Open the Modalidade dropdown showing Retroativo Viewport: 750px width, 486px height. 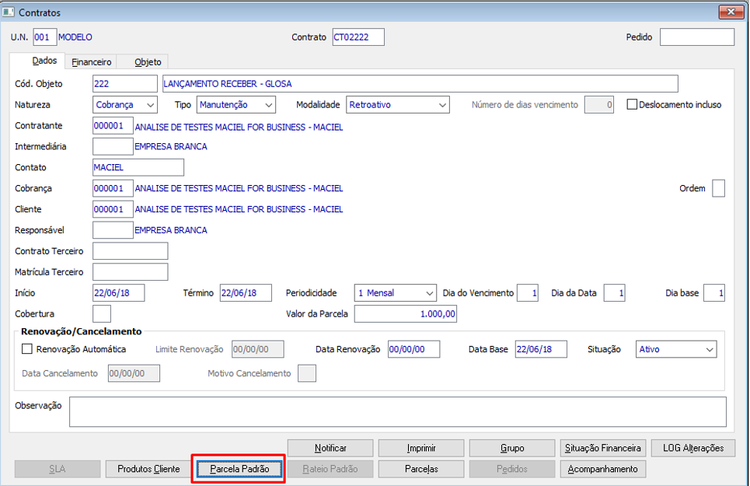click(x=397, y=104)
